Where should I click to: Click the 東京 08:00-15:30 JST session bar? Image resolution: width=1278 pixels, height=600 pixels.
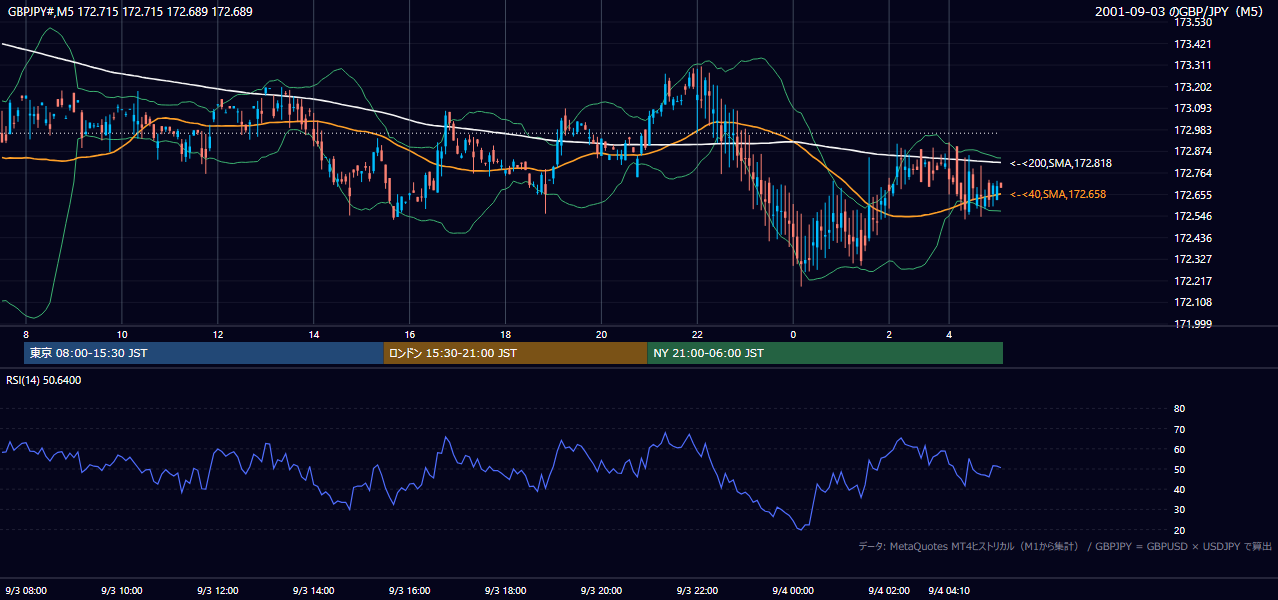click(204, 353)
